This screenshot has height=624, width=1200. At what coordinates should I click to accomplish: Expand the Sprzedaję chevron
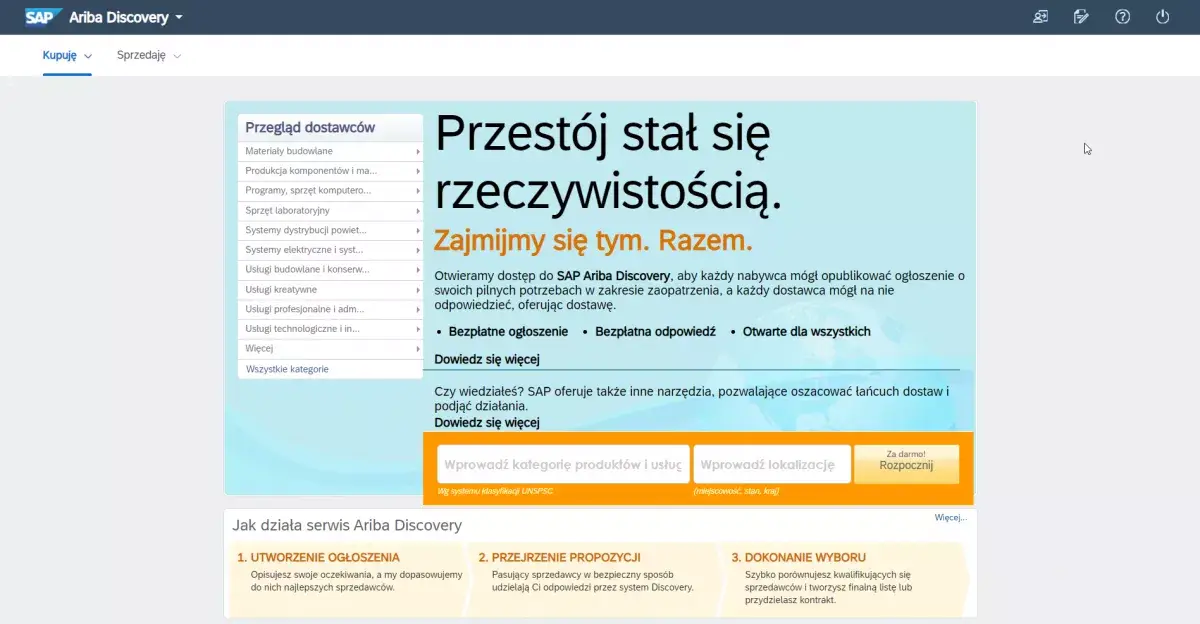click(x=177, y=56)
